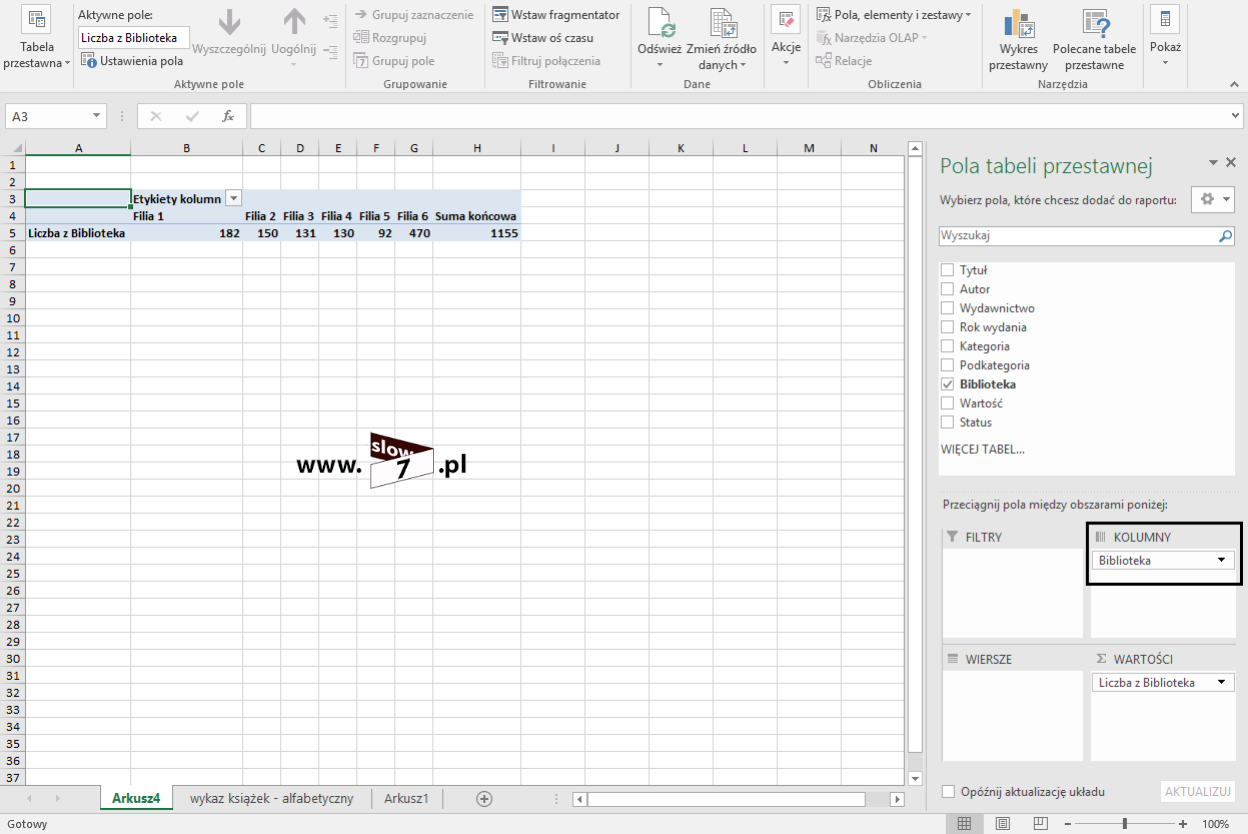The width and height of the screenshot is (1248, 834).
Task: Check the Wartość field checkbox
Action: (x=947, y=403)
